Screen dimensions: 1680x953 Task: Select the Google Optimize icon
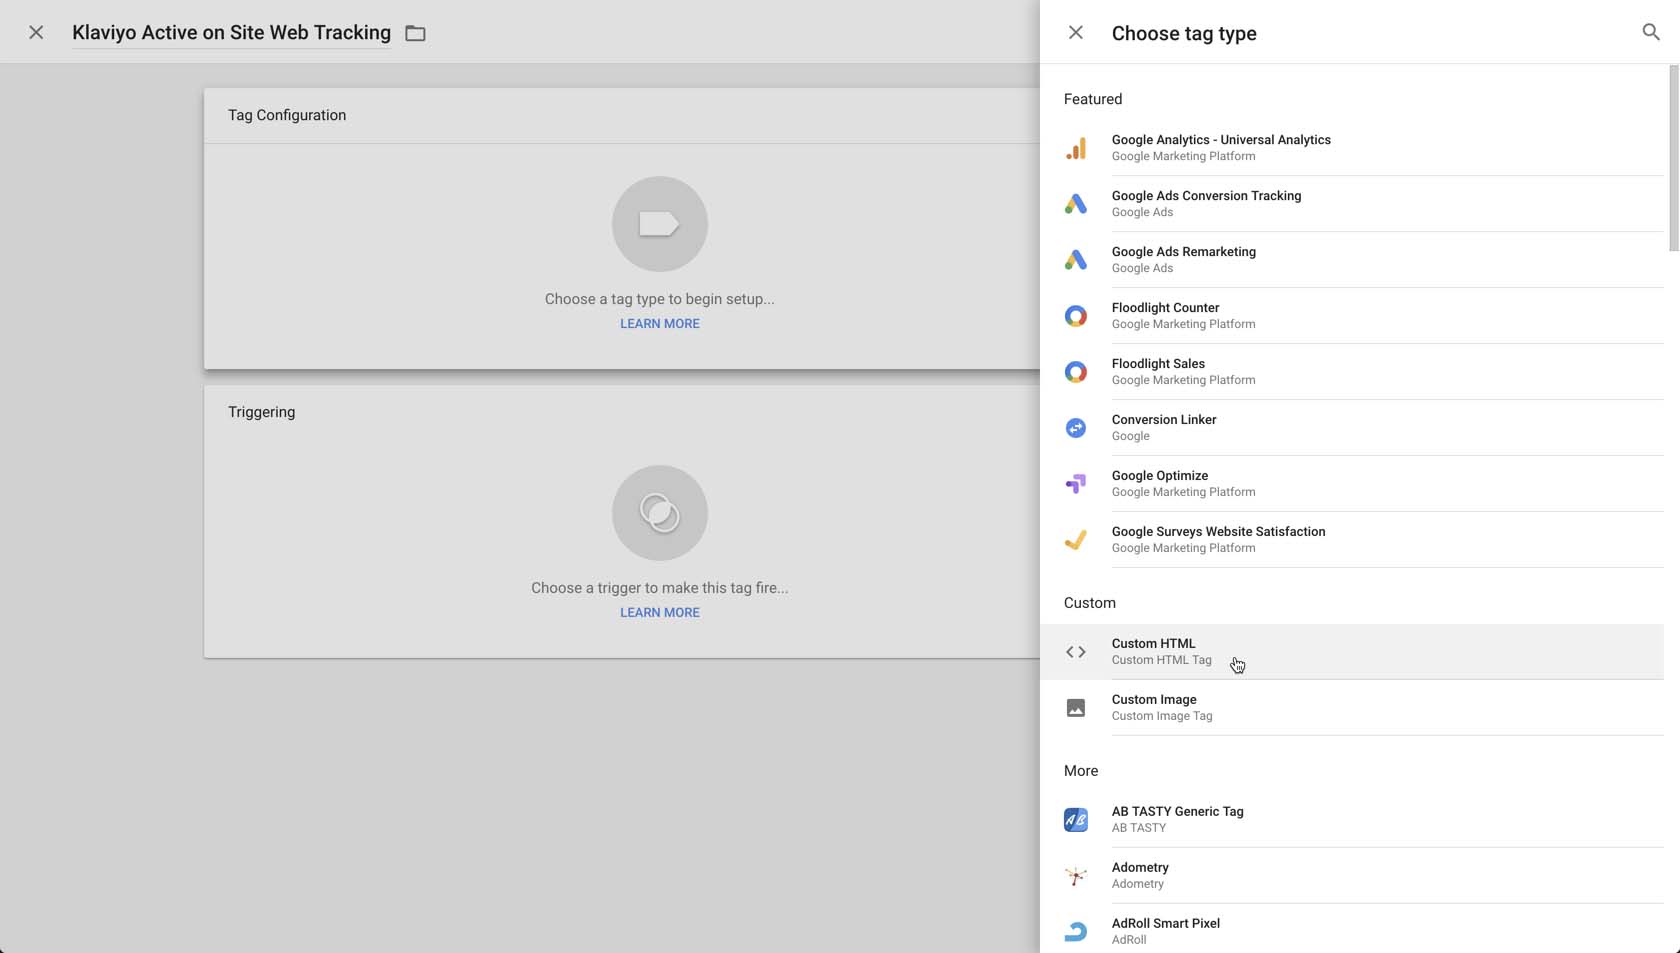click(1076, 483)
